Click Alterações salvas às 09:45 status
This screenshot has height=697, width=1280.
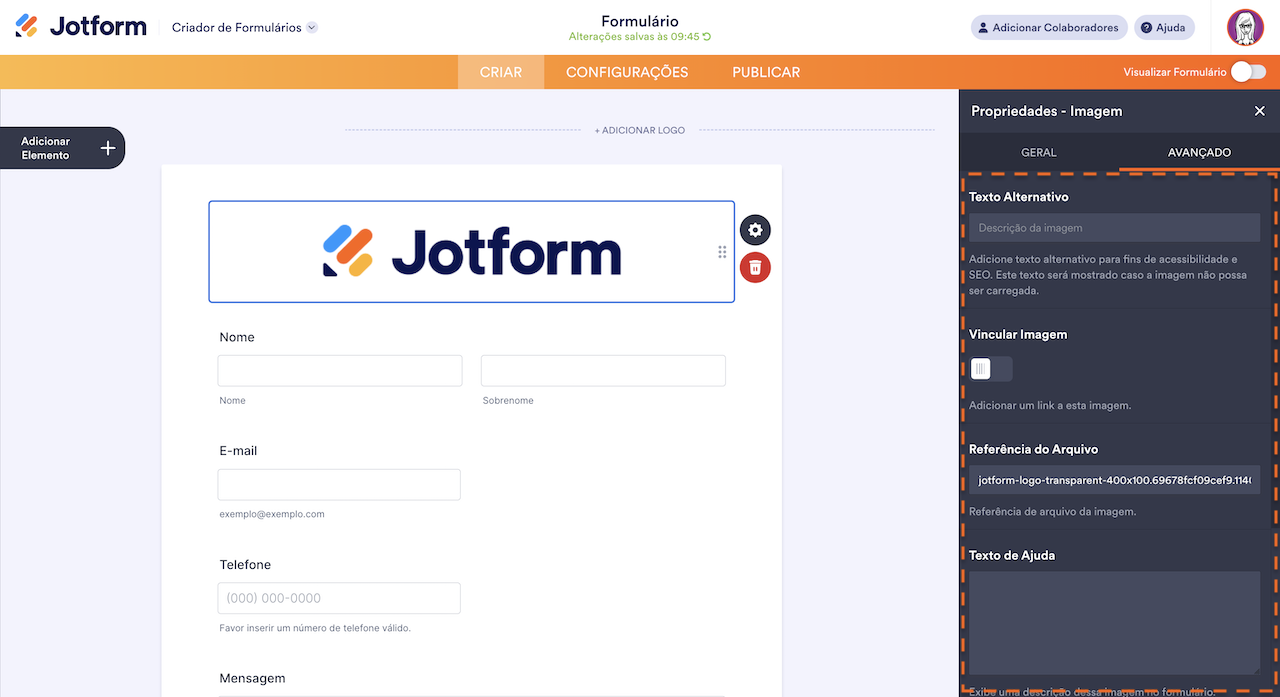[x=634, y=37]
